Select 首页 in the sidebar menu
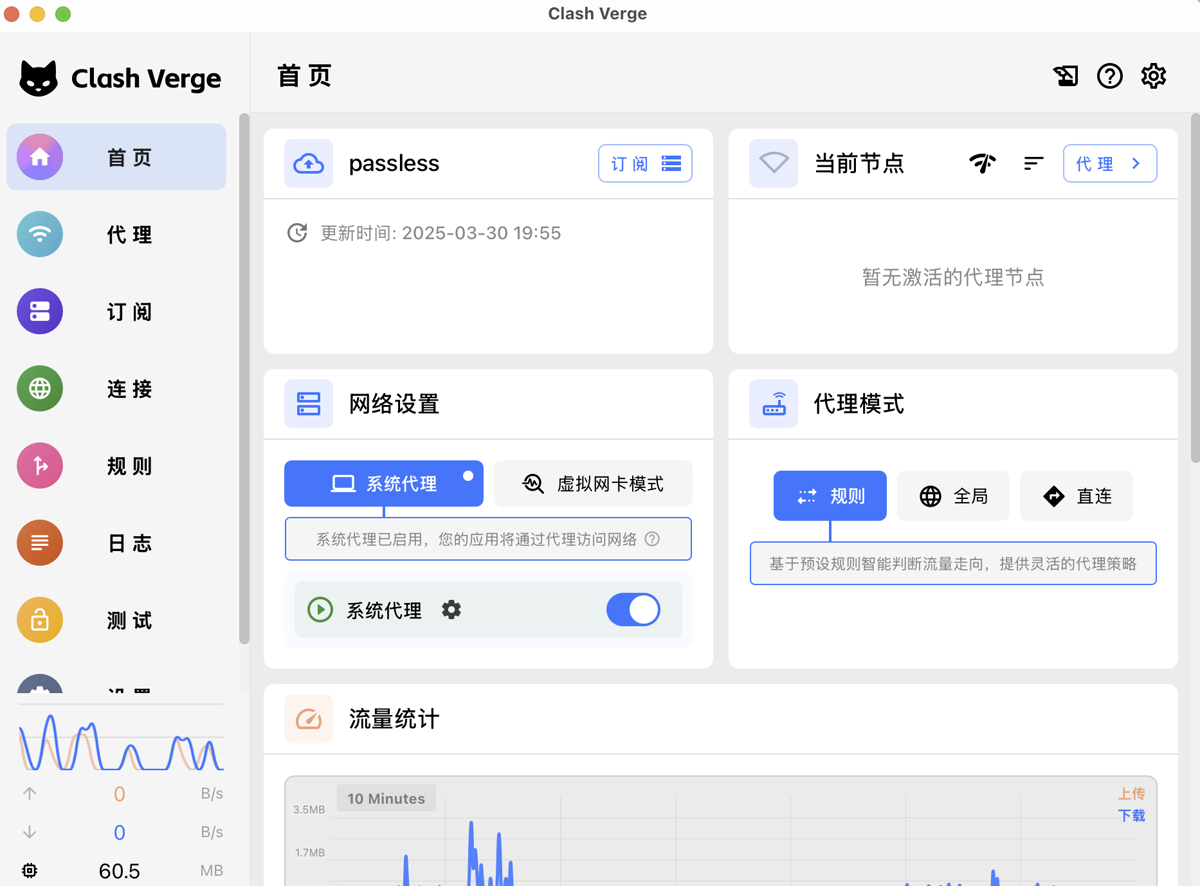This screenshot has height=886, width=1200. pos(128,157)
